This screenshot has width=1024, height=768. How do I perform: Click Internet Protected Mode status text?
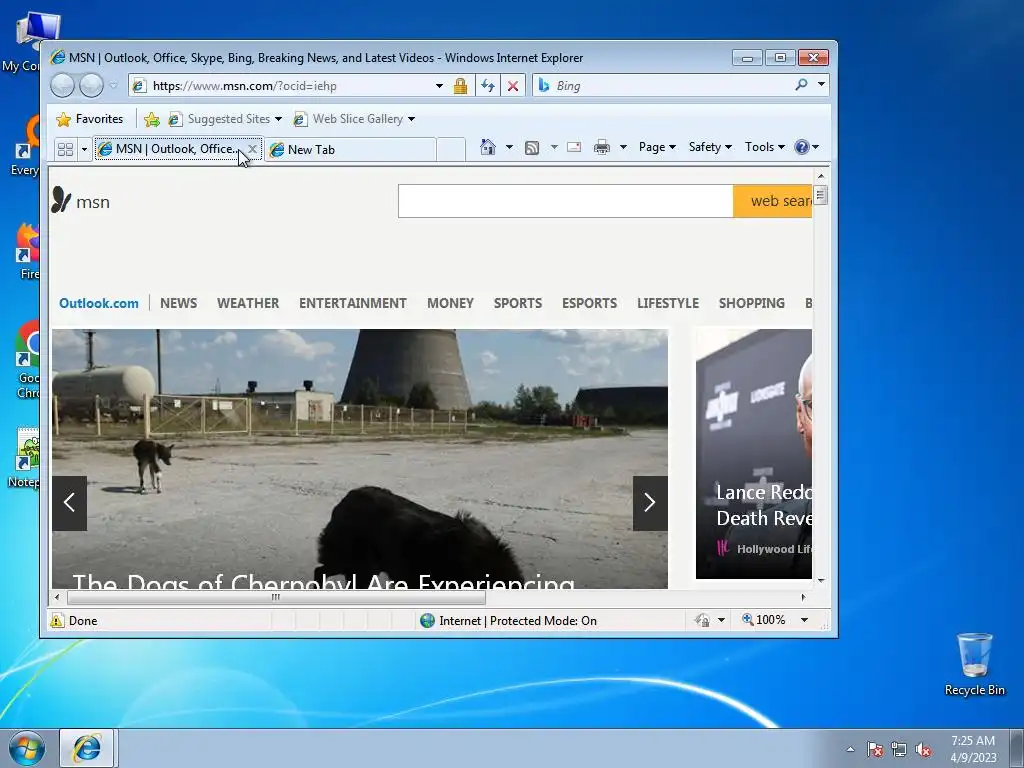[518, 620]
